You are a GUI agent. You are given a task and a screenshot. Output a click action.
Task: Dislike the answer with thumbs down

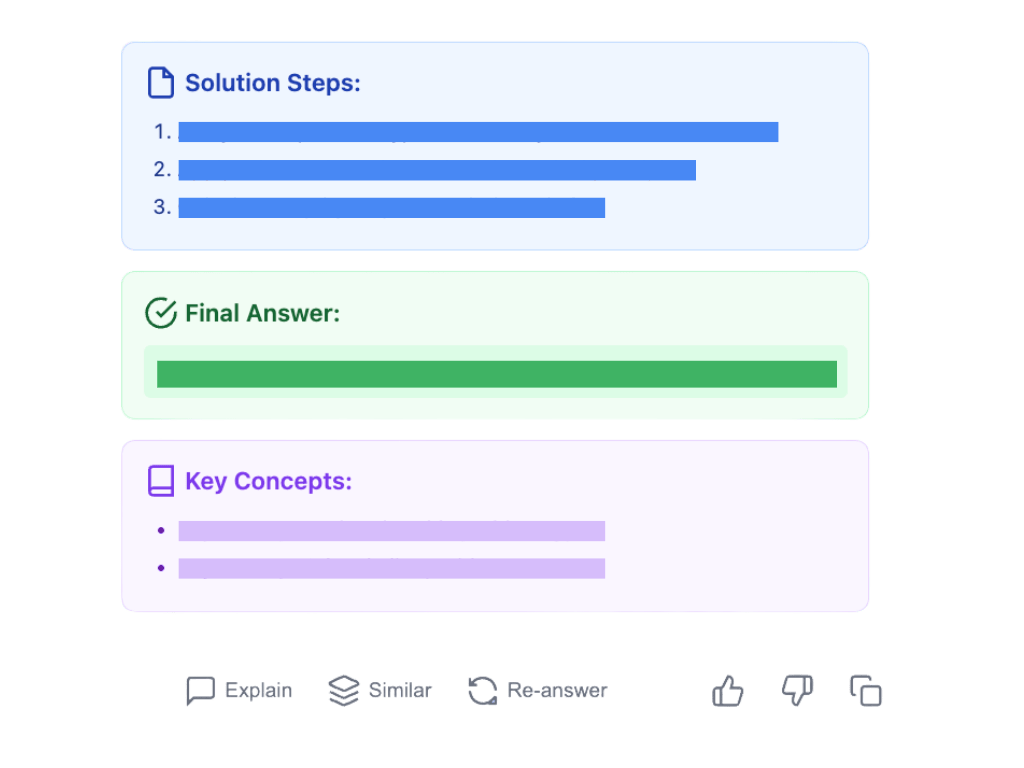tap(796, 691)
